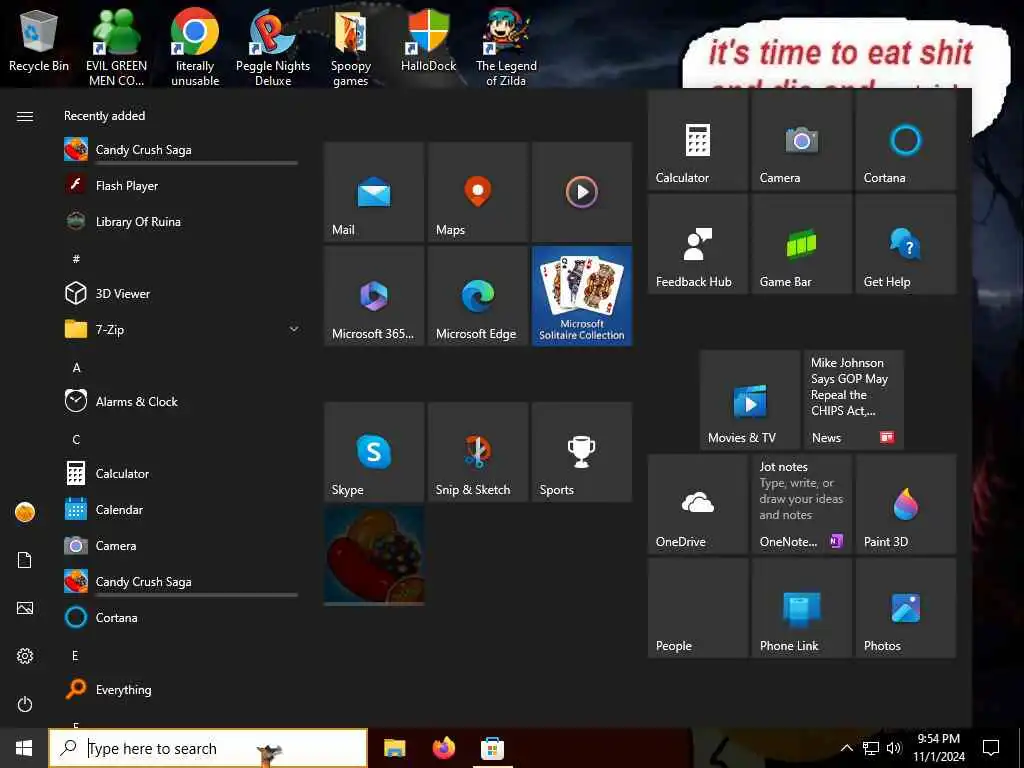Image resolution: width=1024 pixels, height=768 pixels.
Task: Select the EVIL GREEN MEN desktop shortcut
Action: pyautogui.click(x=116, y=47)
